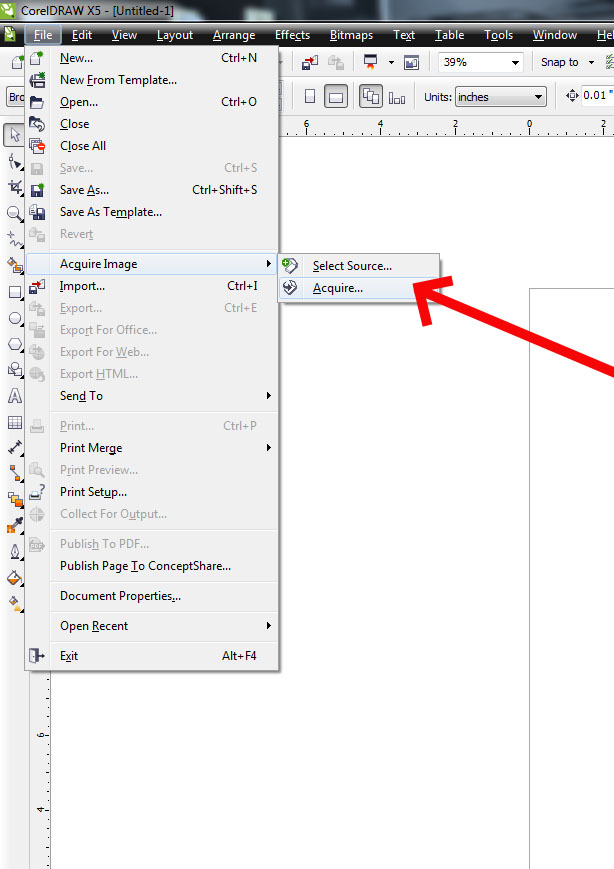Select the Text tool in toolbox
This screenshot has width=614, height=869.
coord(14,396)
